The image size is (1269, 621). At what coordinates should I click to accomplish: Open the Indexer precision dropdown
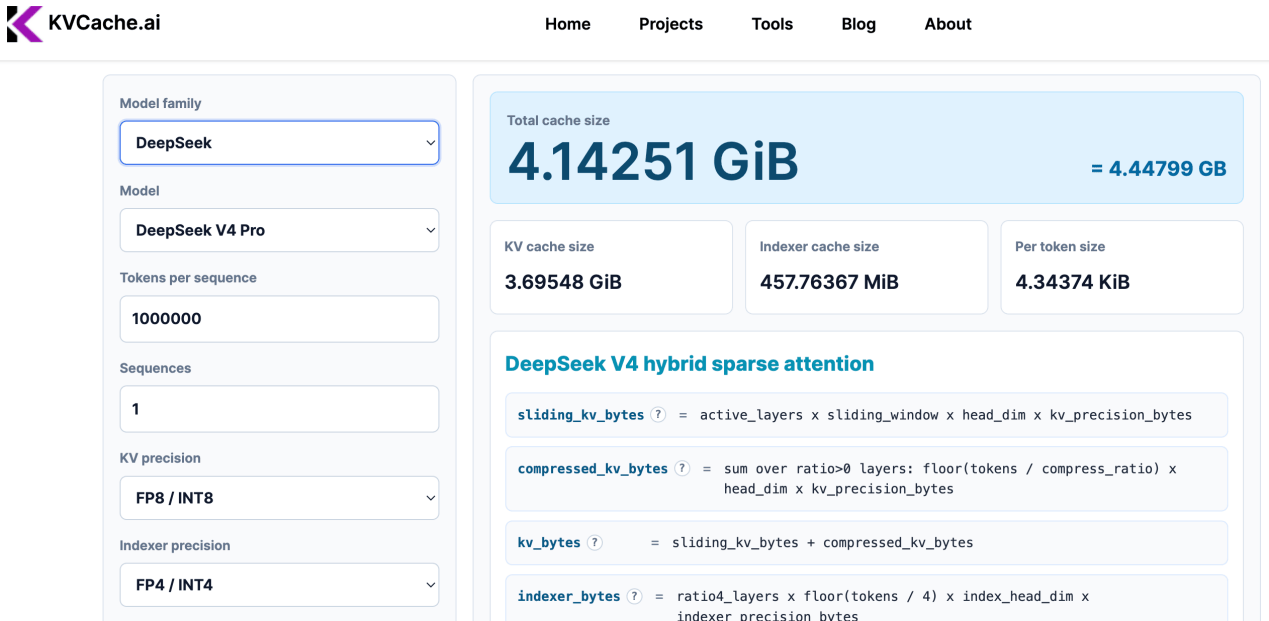click(x=279, y=585)
